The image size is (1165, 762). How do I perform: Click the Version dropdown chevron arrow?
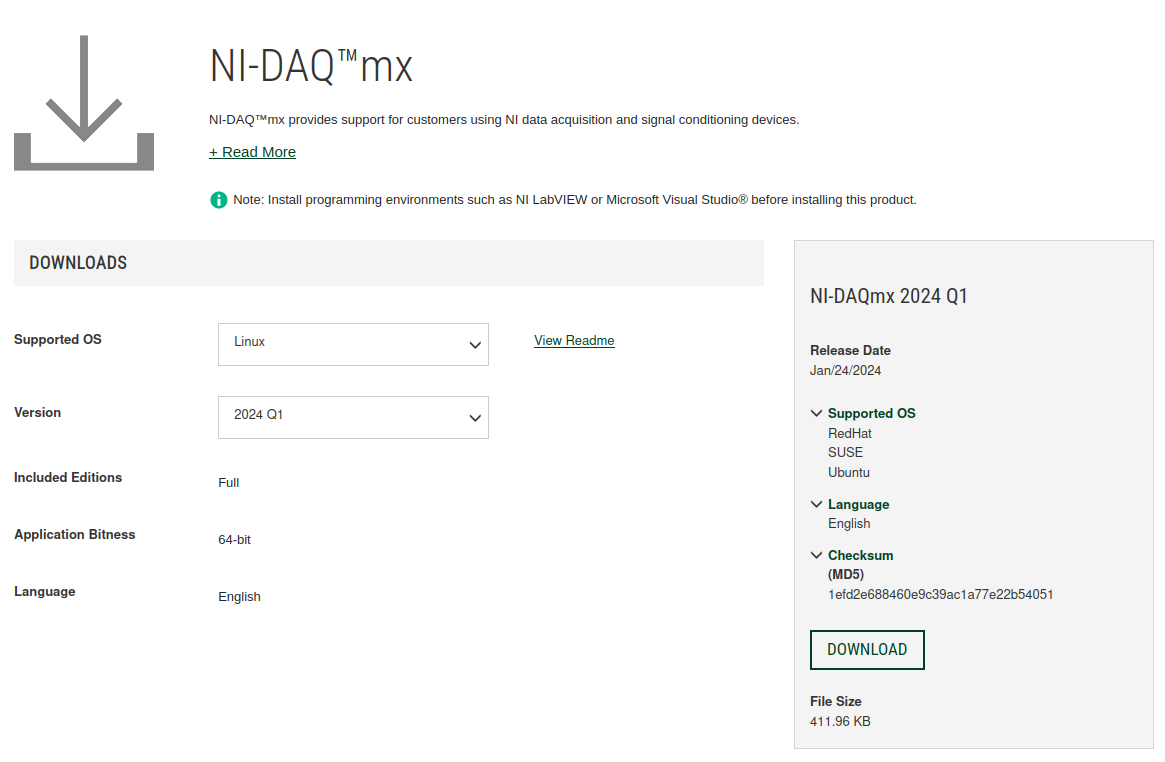pyautogui.click(x=475, y=418)
